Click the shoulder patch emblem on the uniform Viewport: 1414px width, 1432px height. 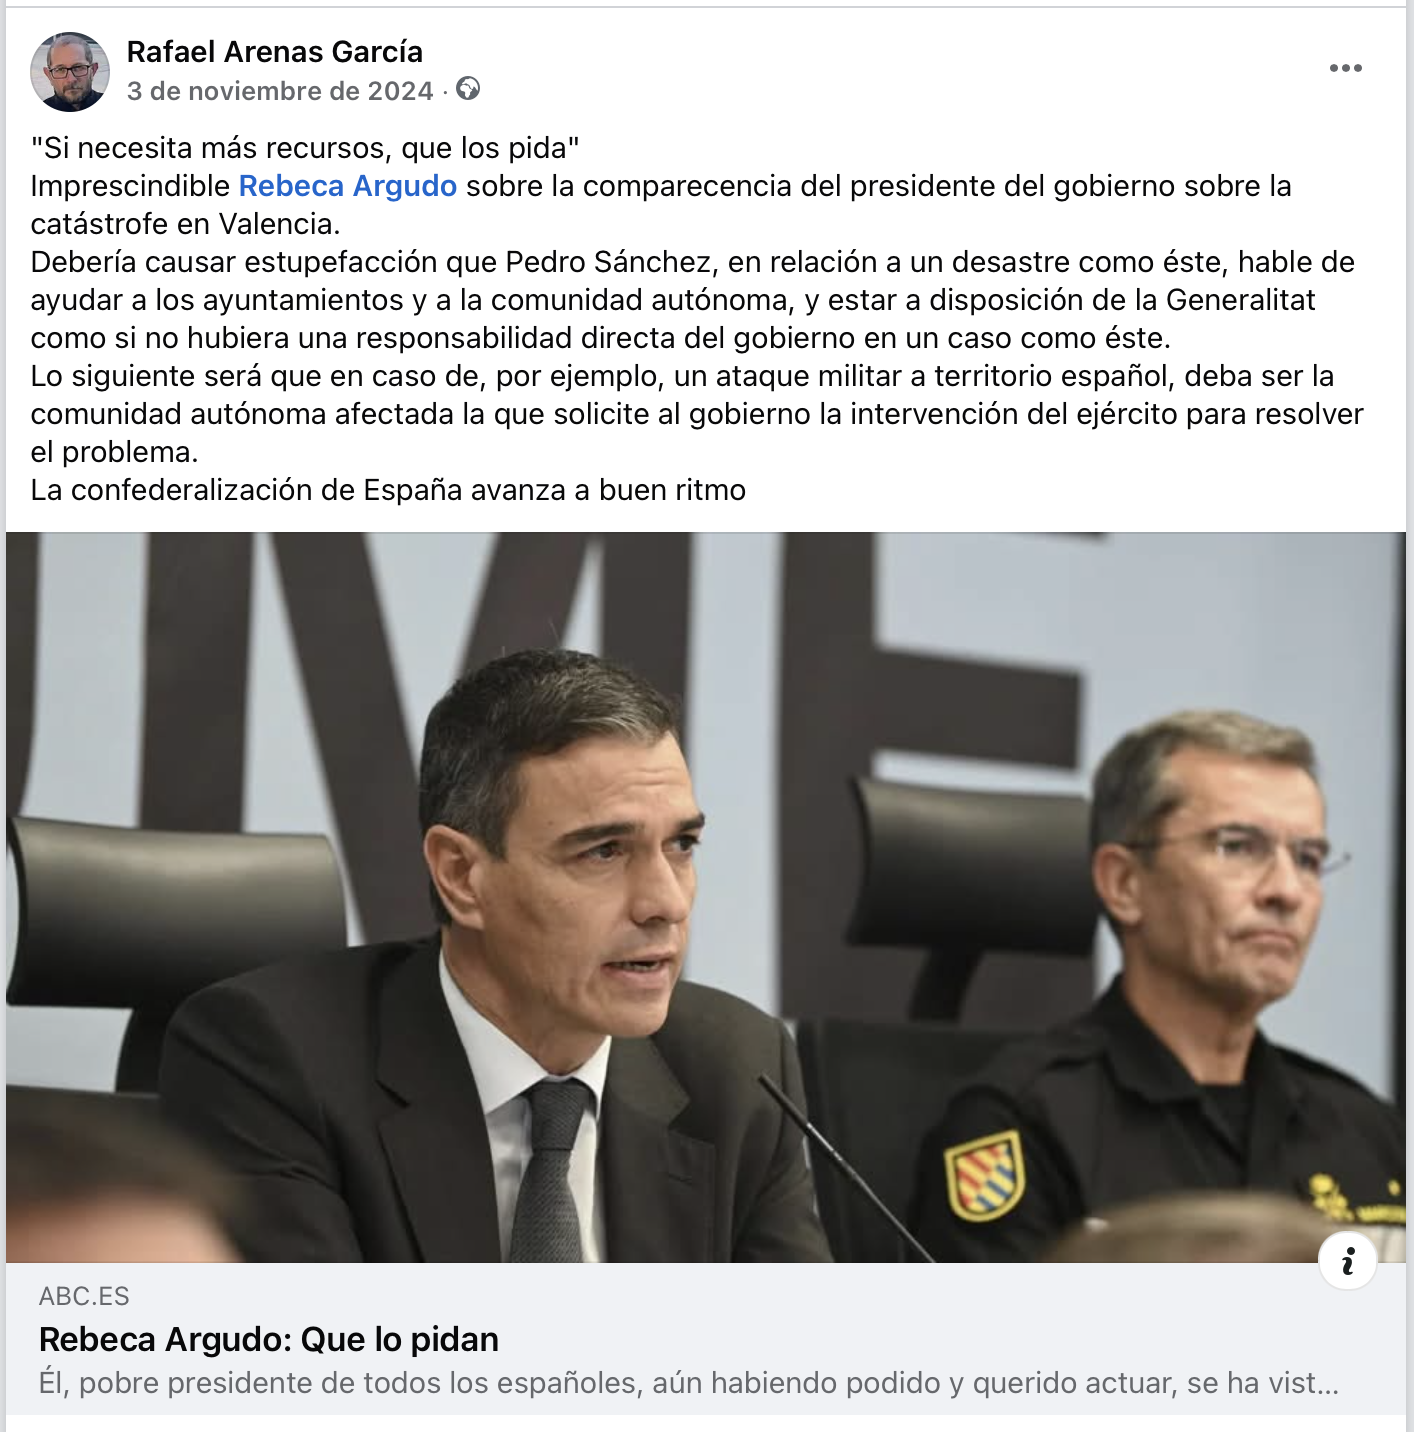[x=985, y=1176]
